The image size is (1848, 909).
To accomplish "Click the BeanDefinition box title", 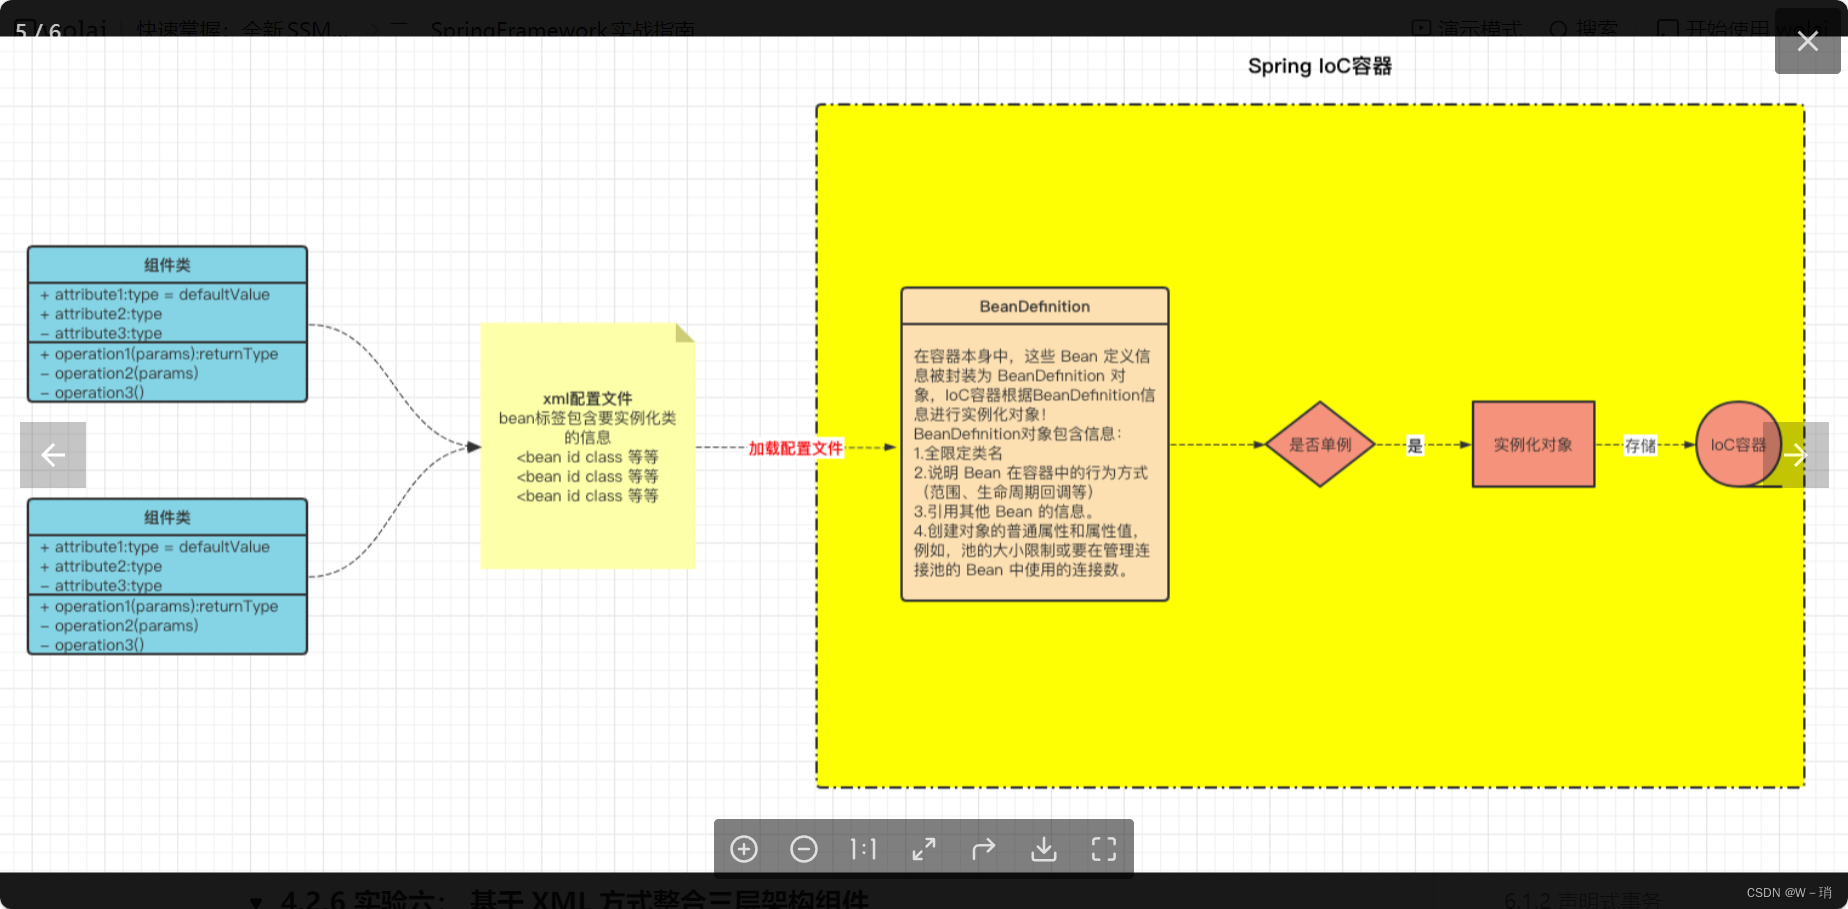I will pyautogui.click(x=1035, y=306).
